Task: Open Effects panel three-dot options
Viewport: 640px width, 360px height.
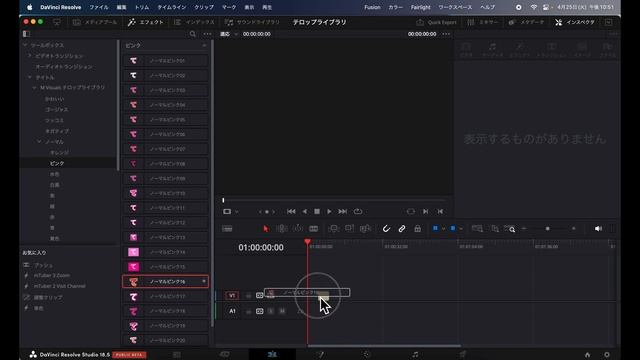Action: tap(207, 34)
